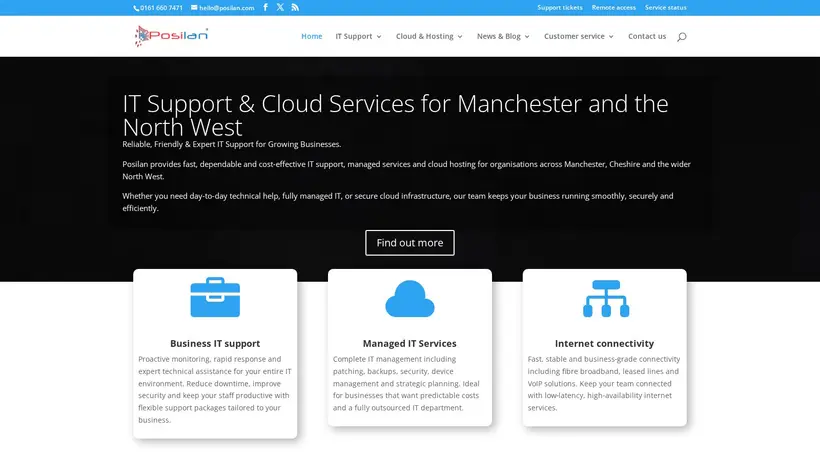Screen dimensions: 820x461
Task: Click the 'Proactive monitoring, rapid response' description
Action: 215,389
